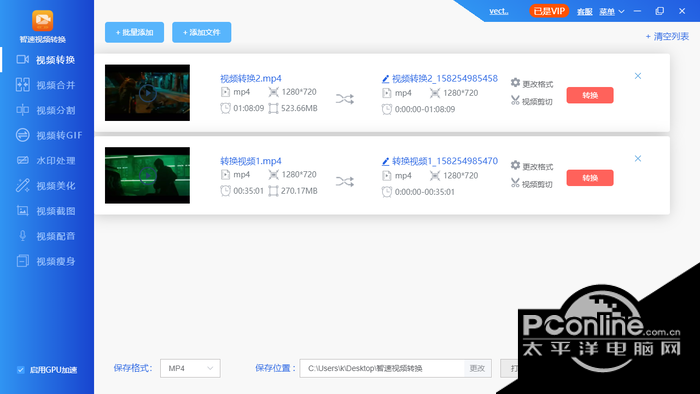Click 270.17MB size icon of 转换视频1

273,191
